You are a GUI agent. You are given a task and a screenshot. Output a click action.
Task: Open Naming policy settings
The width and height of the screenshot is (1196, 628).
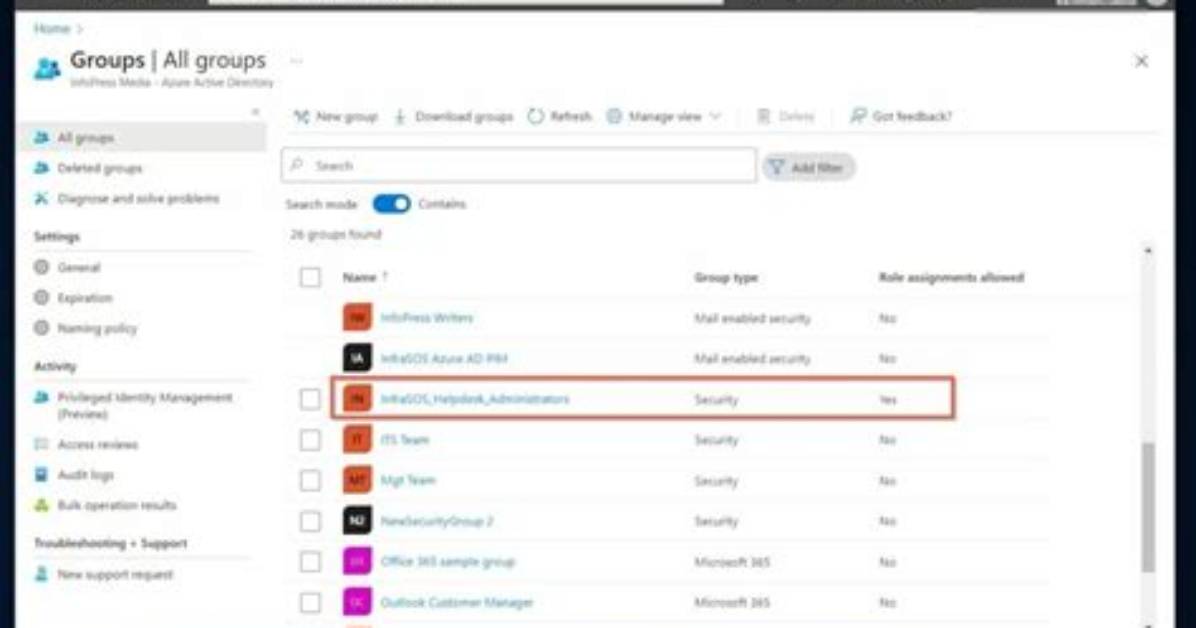(x=97, y=328)
